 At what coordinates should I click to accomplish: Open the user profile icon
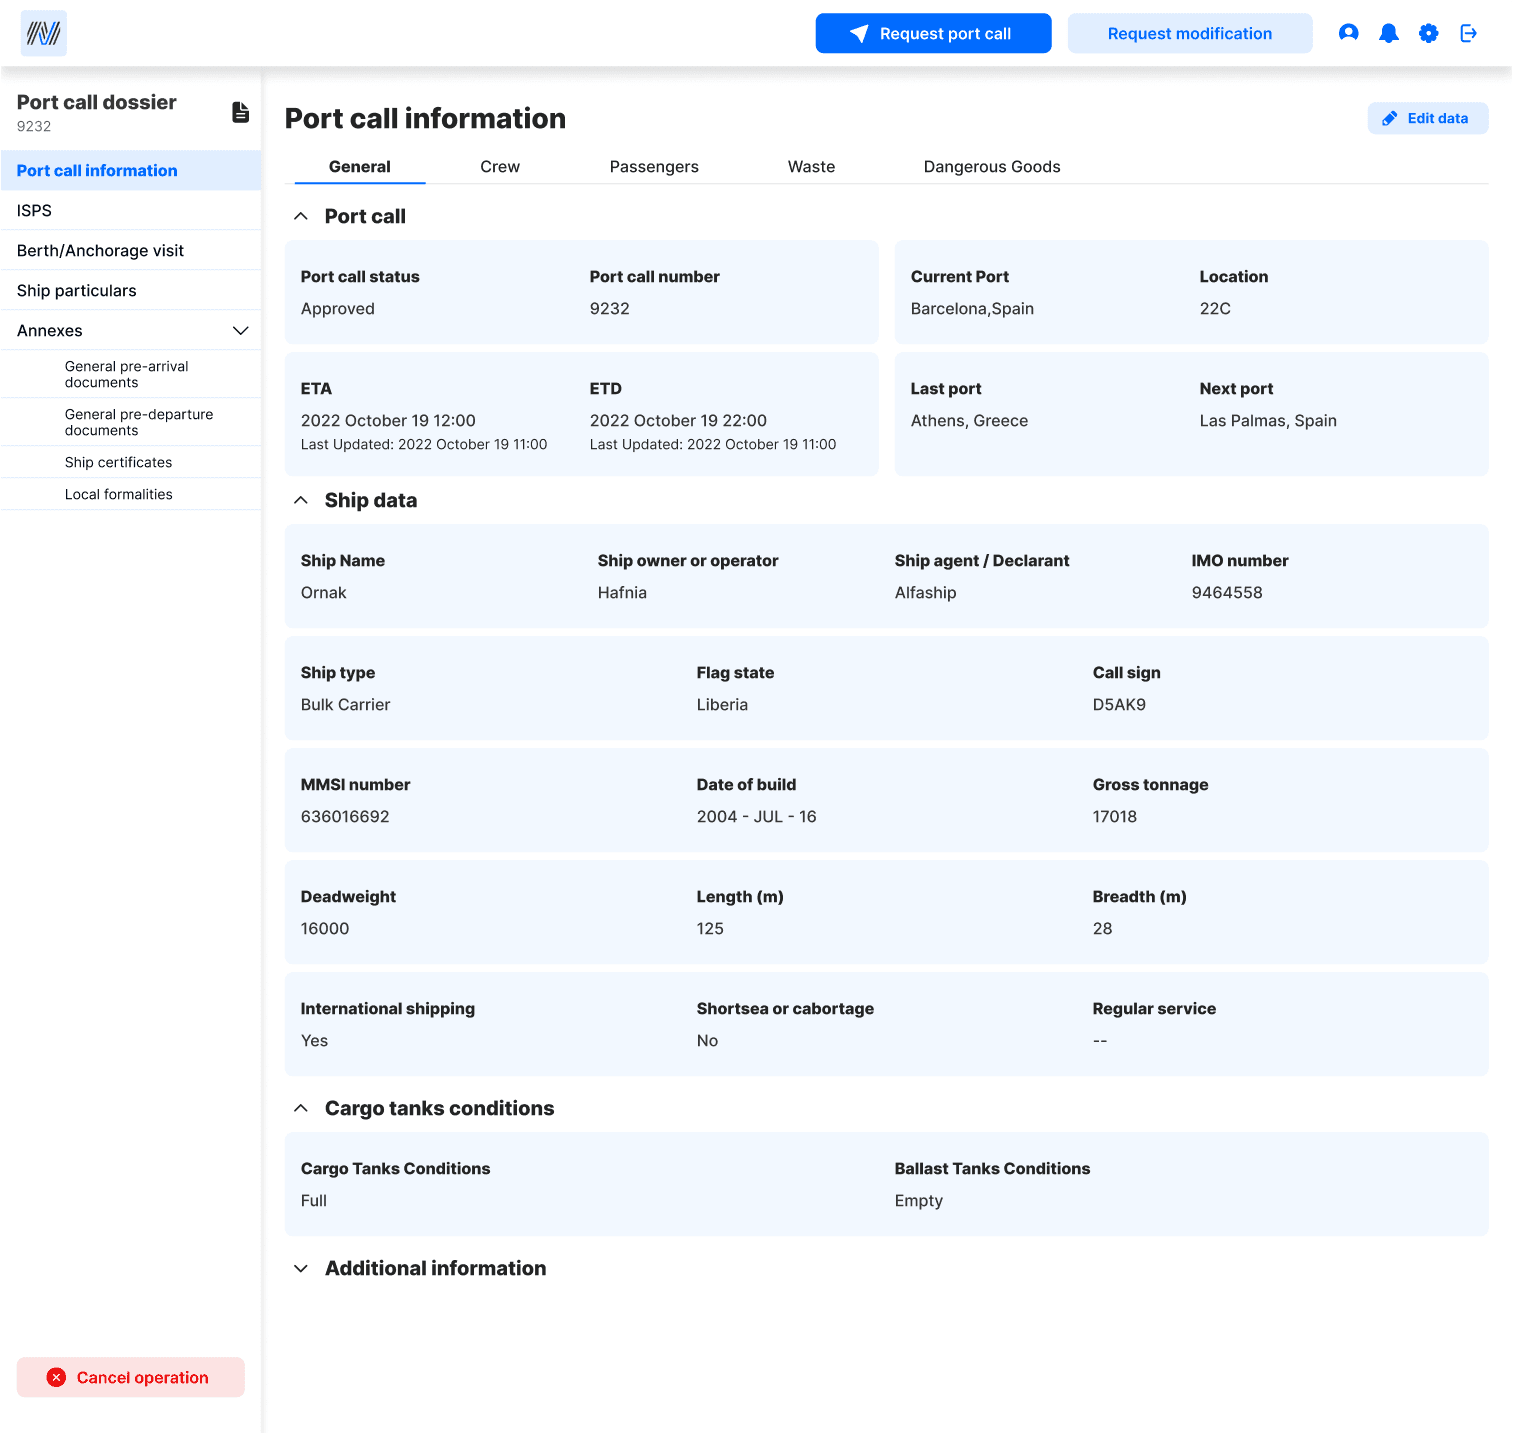(x=1348, y=33)
